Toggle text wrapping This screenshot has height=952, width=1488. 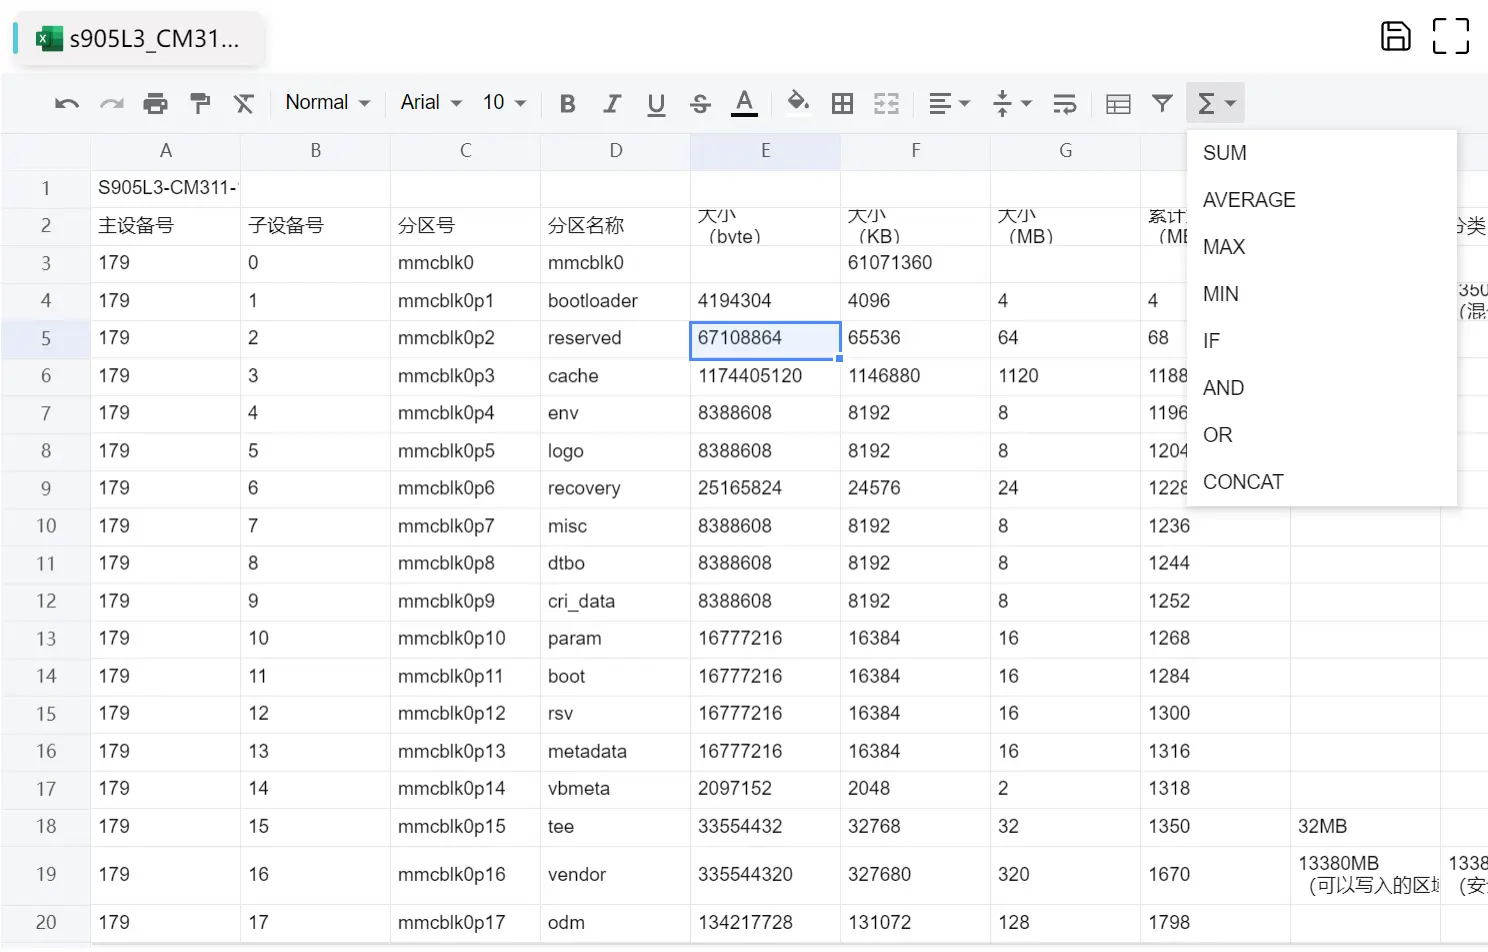point(1065,103)
